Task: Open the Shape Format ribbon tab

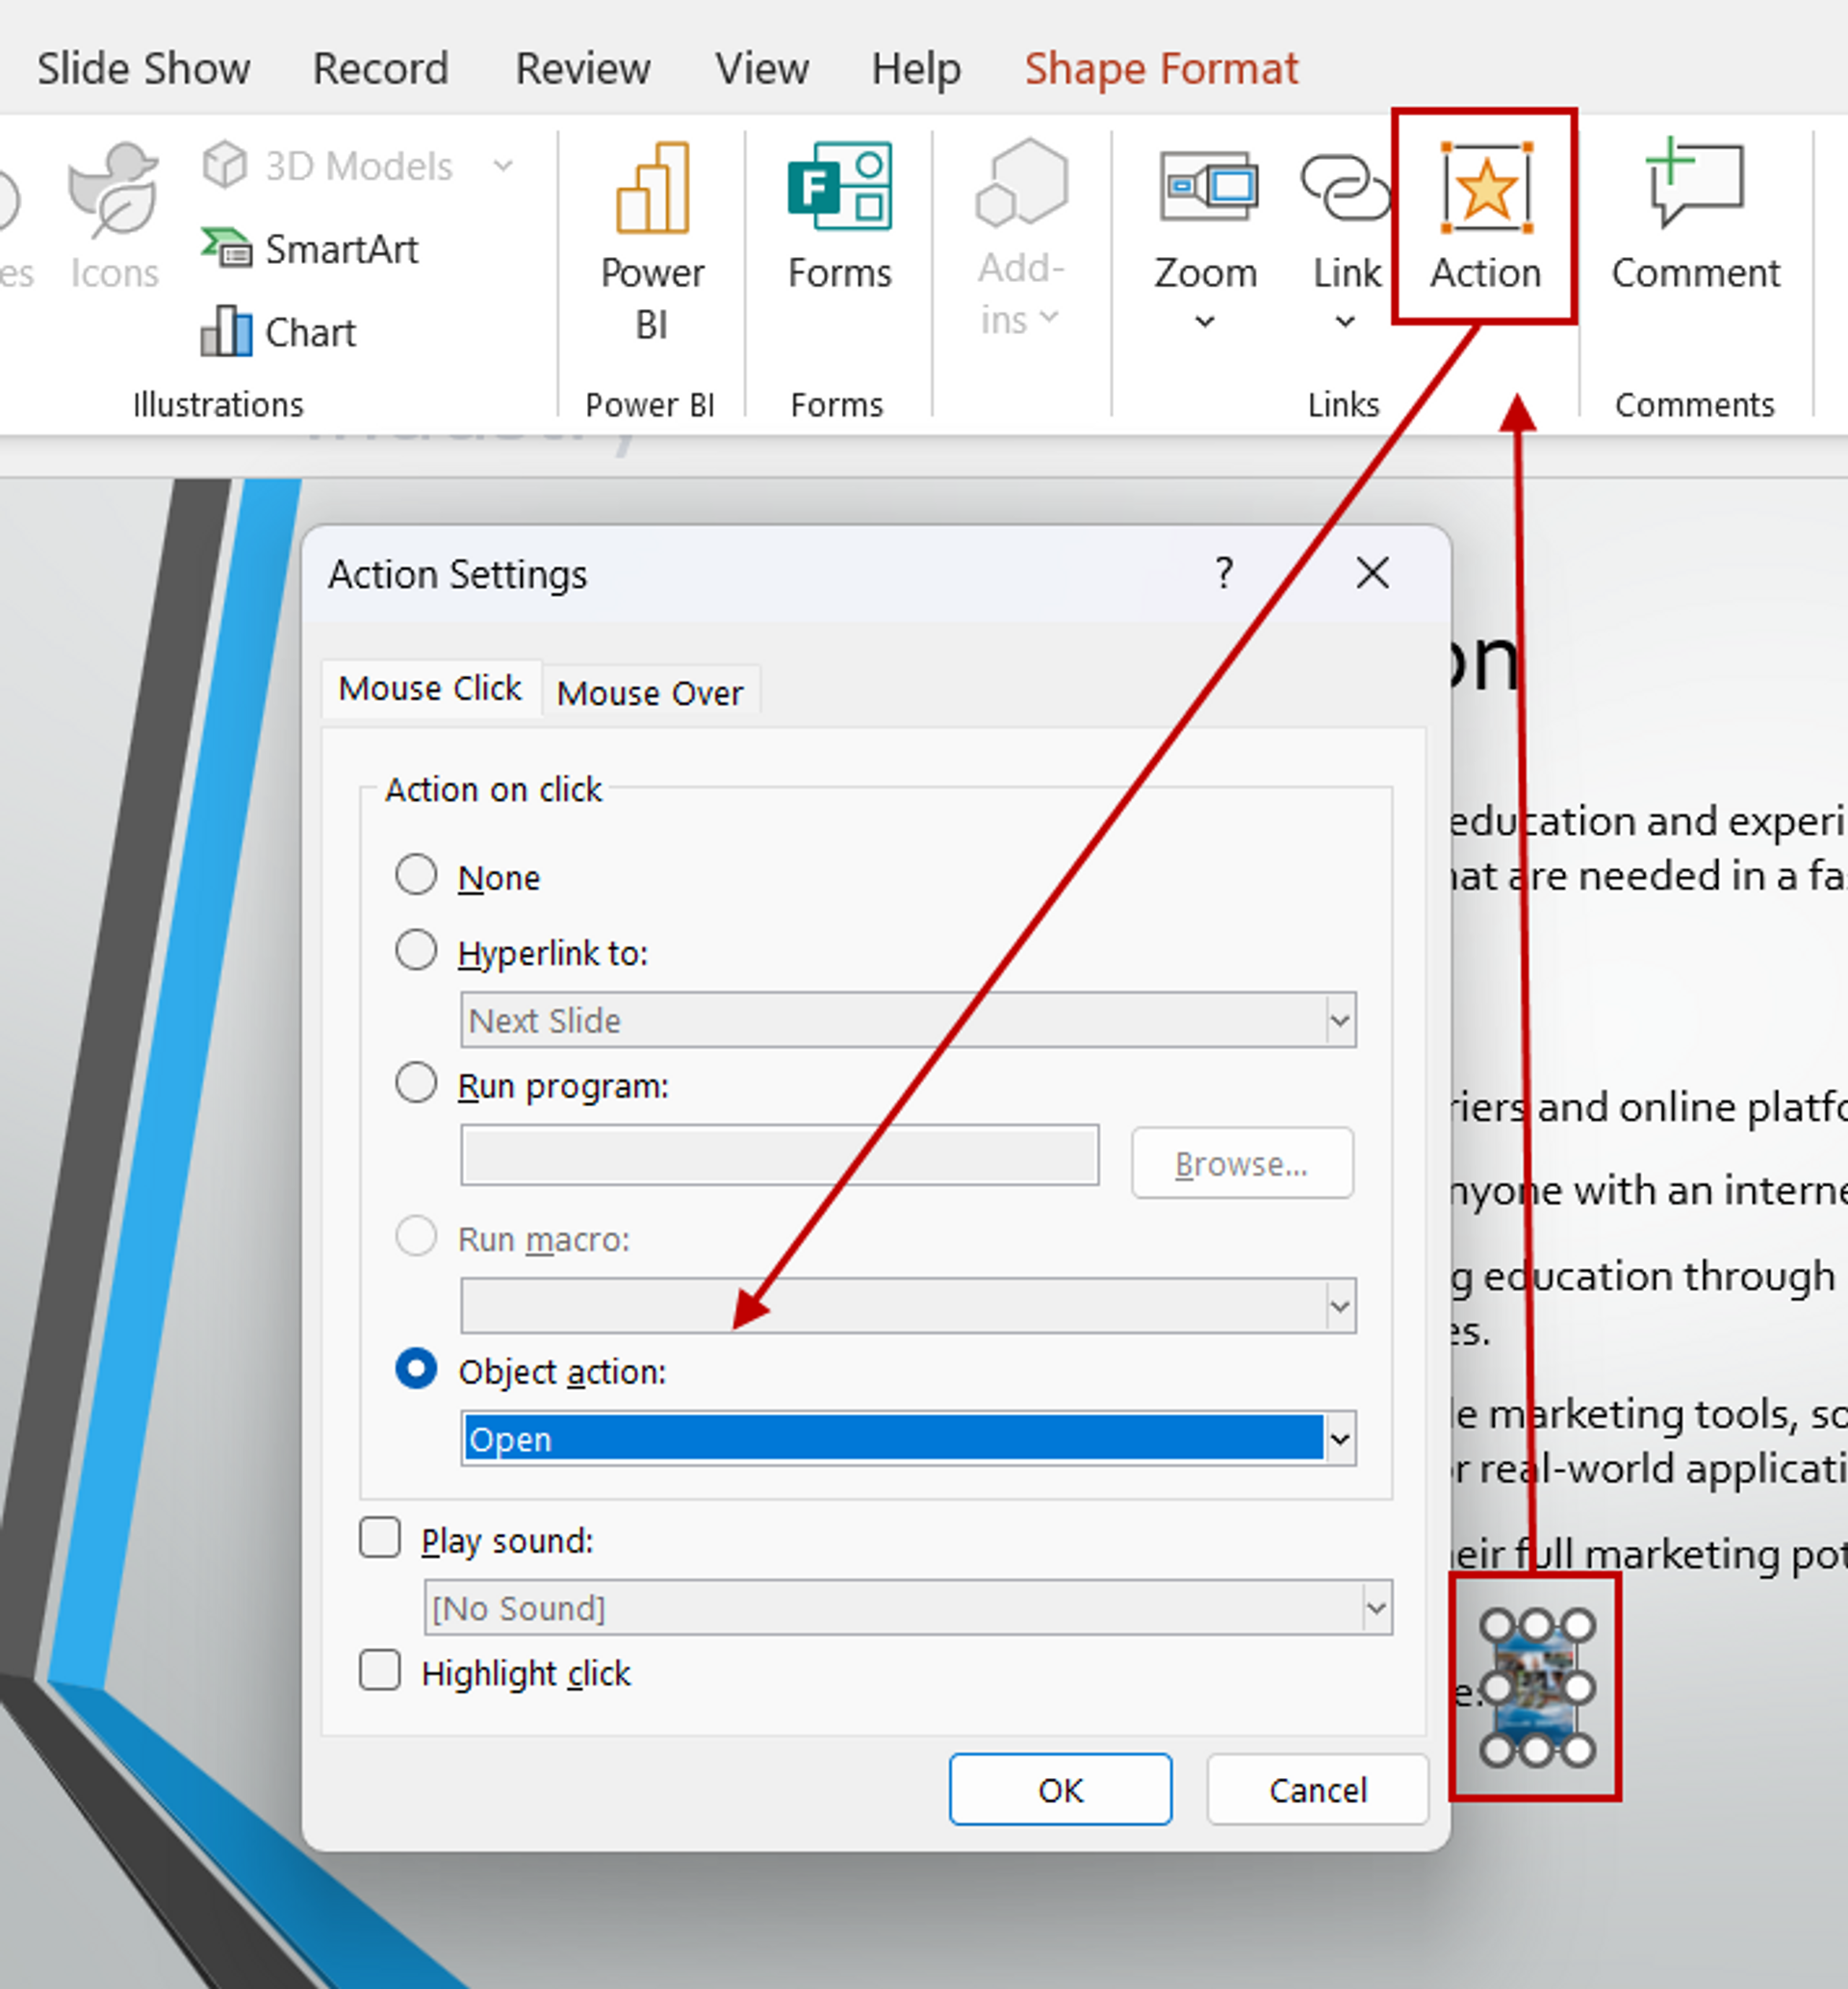Action: click(x=1161, y=69)
